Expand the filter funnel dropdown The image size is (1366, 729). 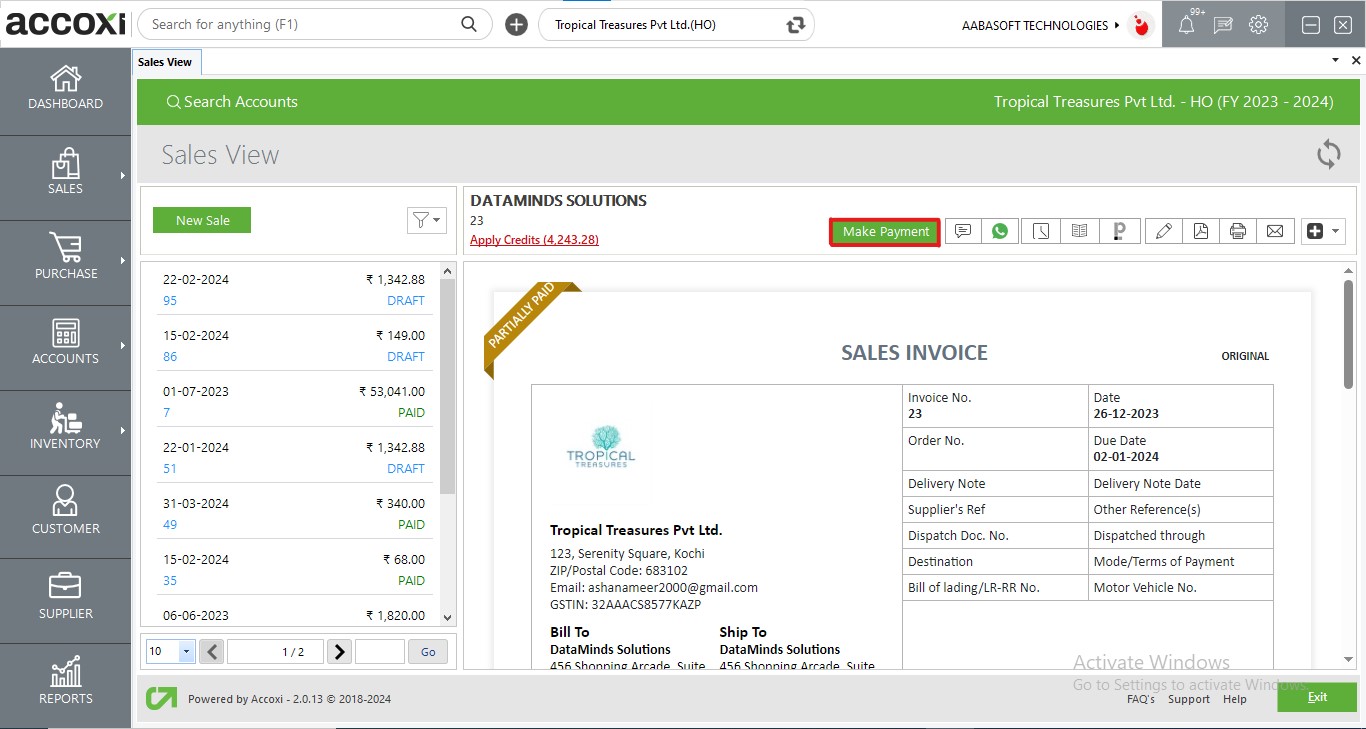426,220
